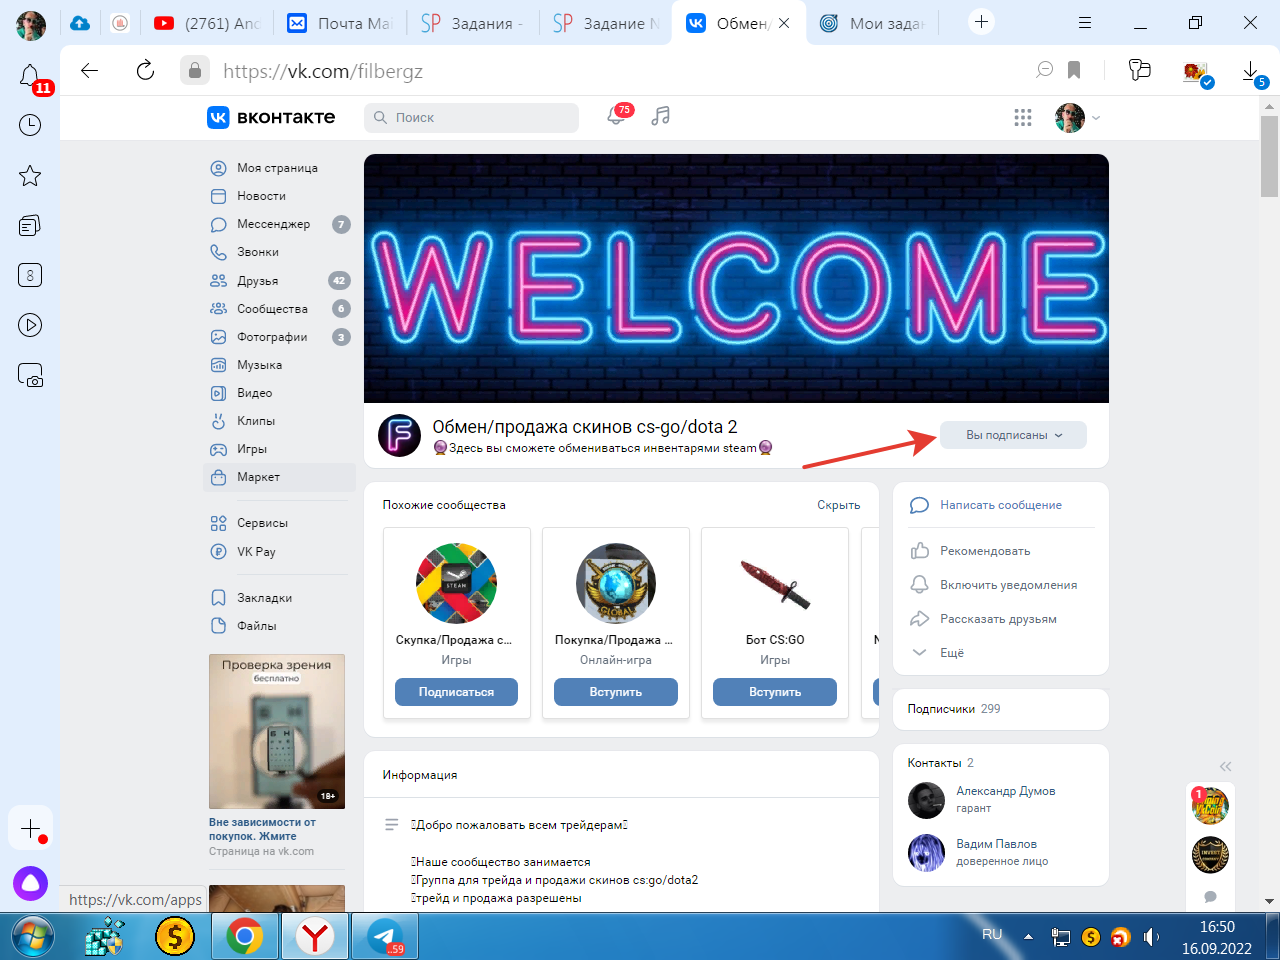
Task: Click the VKontakte logo
Action: point(271,117)
